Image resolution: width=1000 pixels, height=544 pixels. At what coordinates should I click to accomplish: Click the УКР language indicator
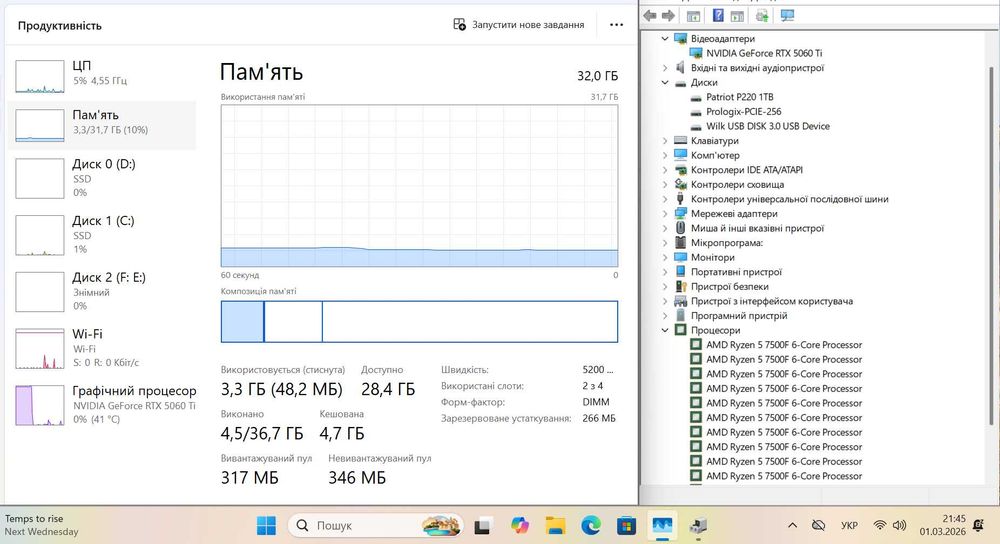tap(849, 526)
